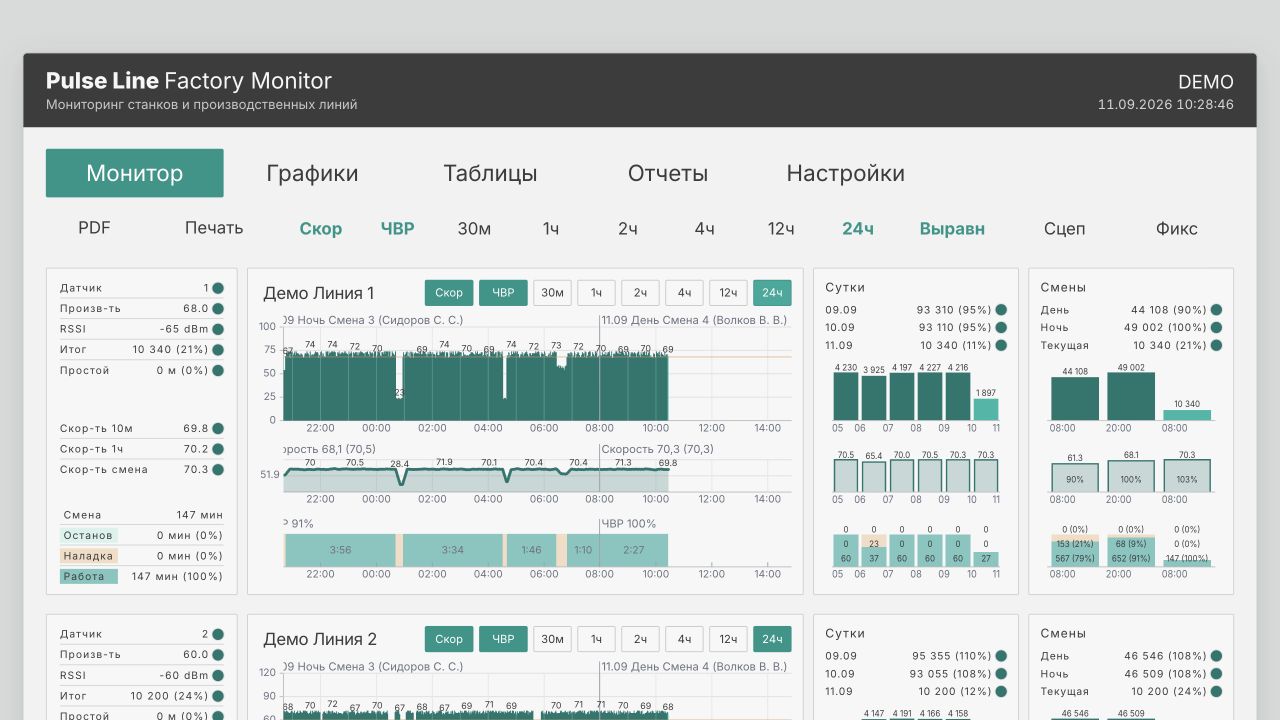Go to the Отчеты tab

(668, 173)
